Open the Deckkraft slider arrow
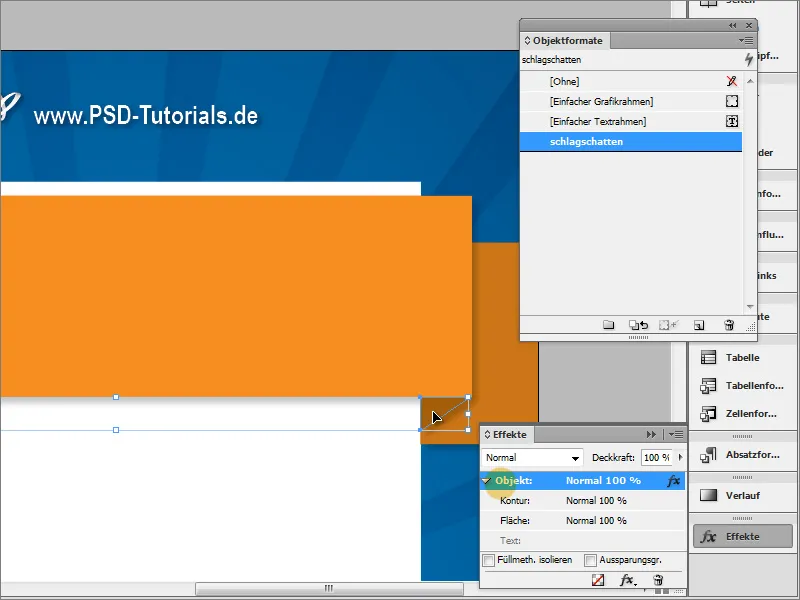 tap(680, 458)
